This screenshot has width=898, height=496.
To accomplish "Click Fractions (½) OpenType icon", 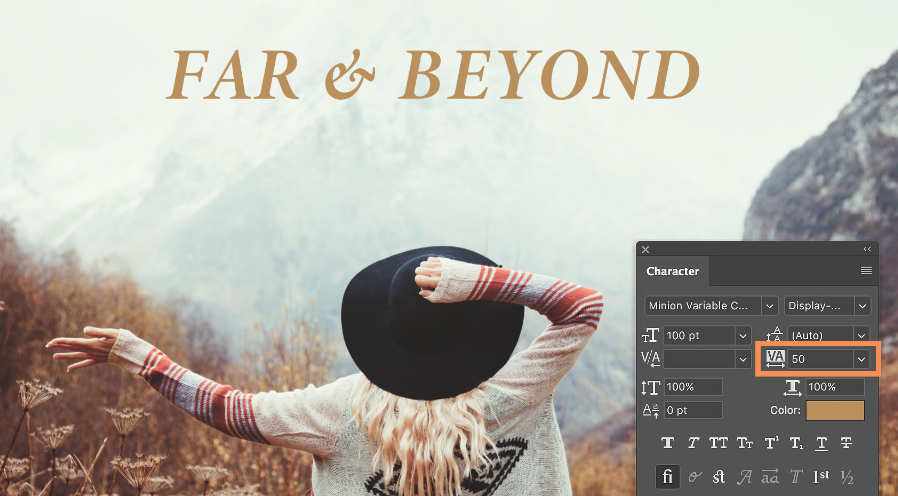I will 847,477.
